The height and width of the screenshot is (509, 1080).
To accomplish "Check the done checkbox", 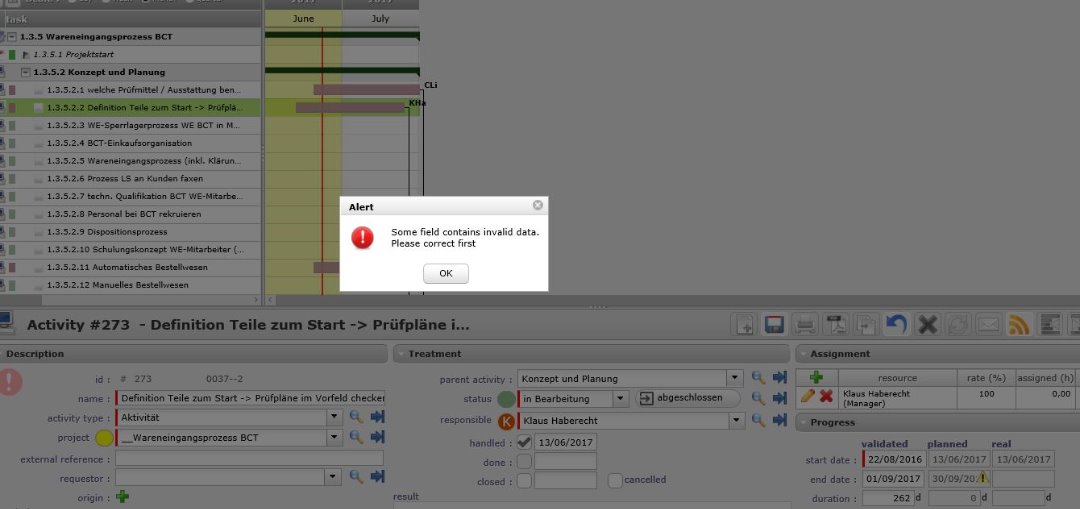I will point(524,461).
